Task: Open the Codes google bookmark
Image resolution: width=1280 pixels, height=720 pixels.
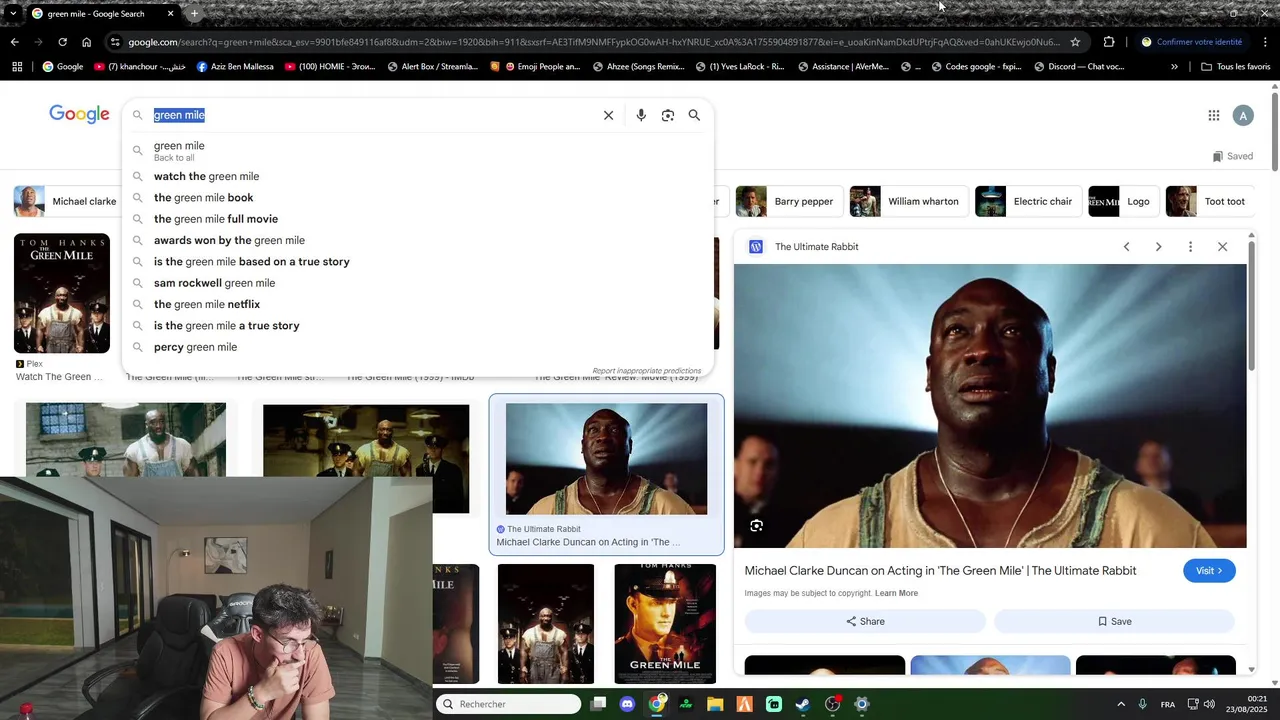Action: click(976, 67)
